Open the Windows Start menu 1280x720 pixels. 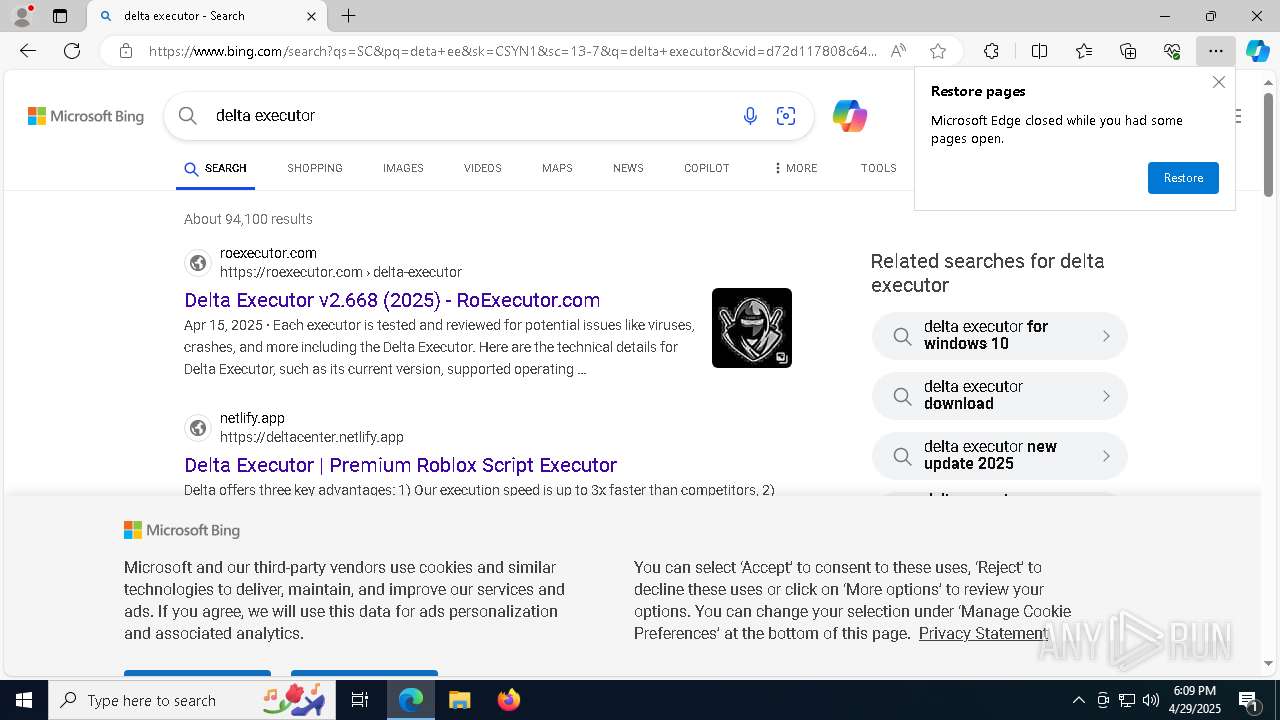(24, 700)
